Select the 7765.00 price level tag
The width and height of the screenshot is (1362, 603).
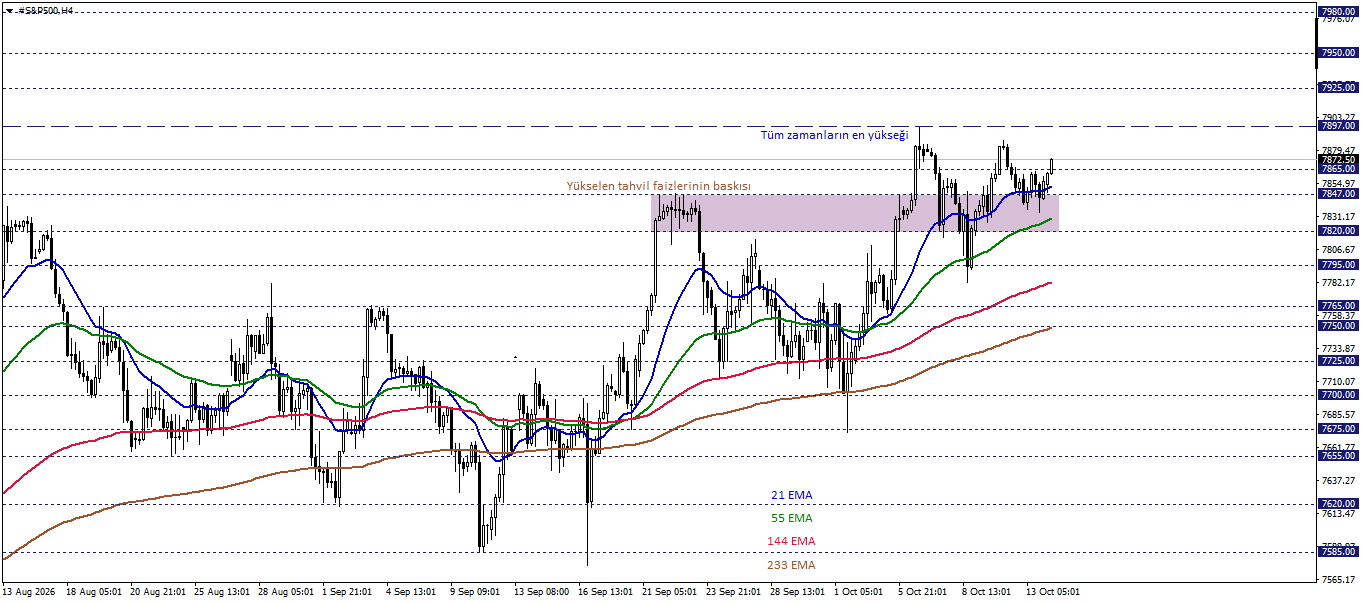tap(1338, 306)
